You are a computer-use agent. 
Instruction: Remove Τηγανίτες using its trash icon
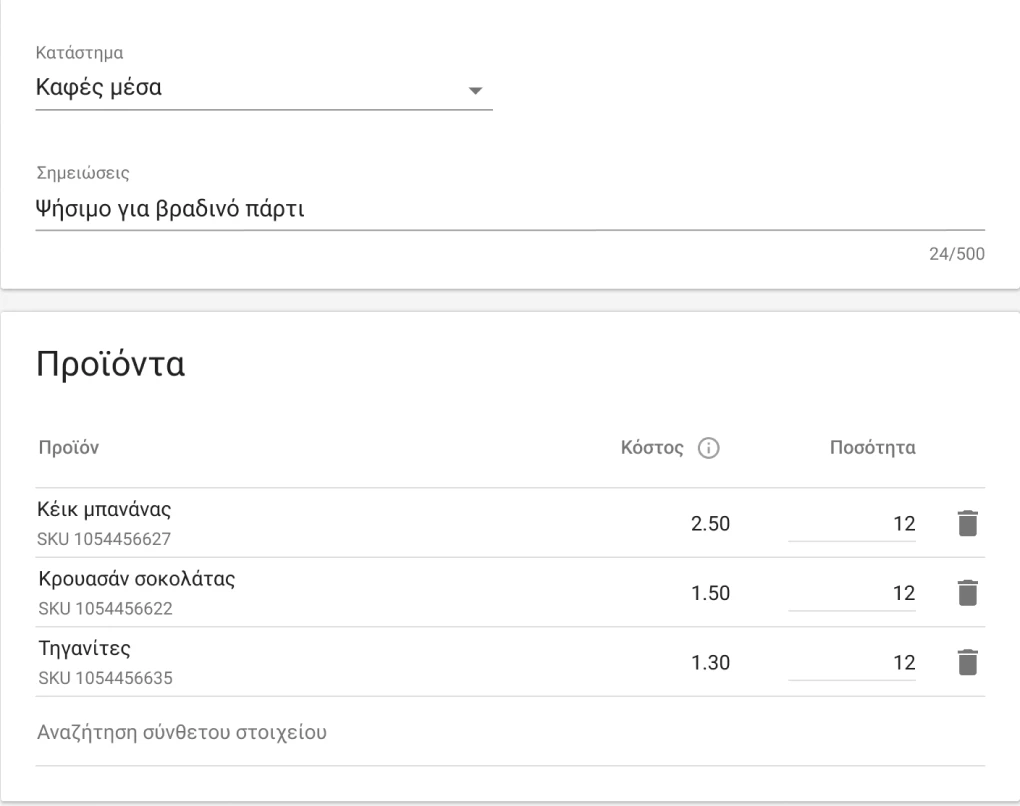click(965, 662)
